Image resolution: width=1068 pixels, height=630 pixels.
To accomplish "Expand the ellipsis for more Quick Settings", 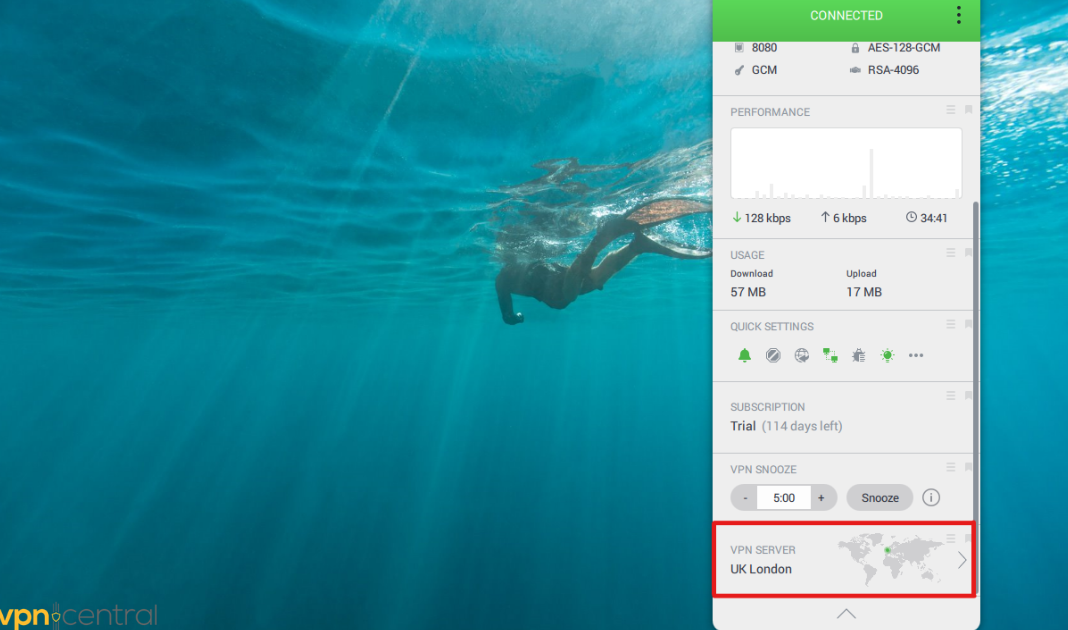I will click(x=916, y=355).
